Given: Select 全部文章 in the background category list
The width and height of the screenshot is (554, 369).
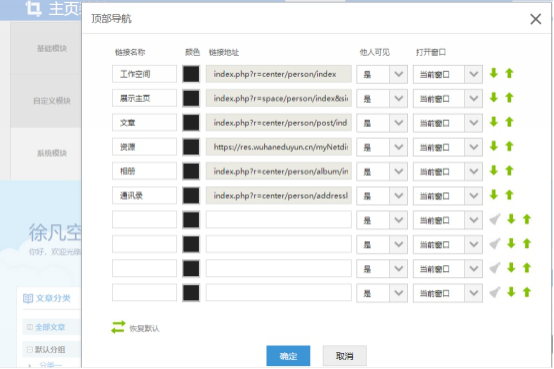Looking at the screenshot, I should coord(49,327).
